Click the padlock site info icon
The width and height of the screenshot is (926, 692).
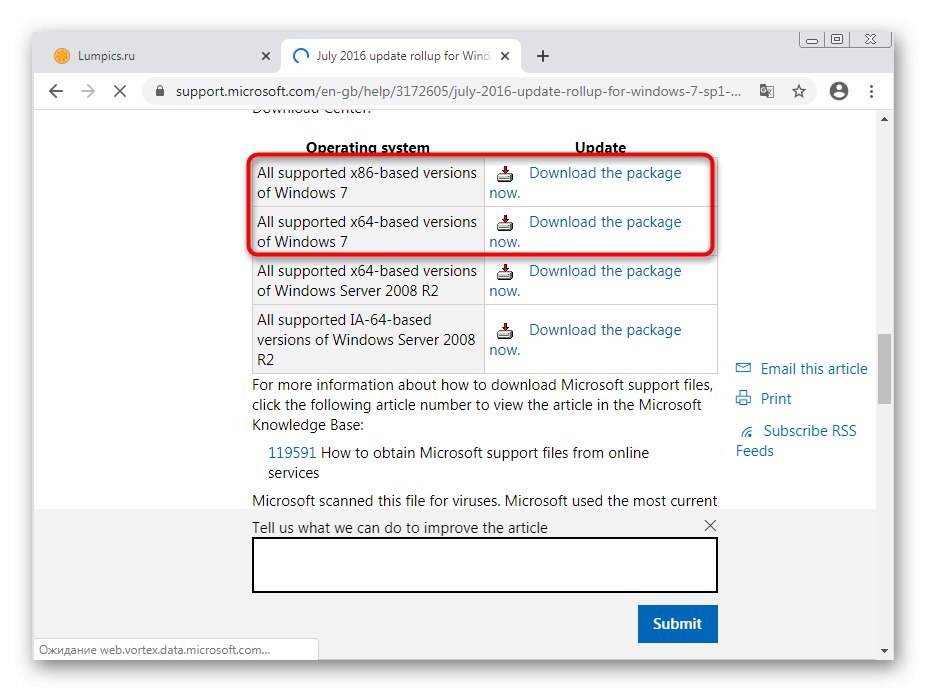(x=159, y=91)
